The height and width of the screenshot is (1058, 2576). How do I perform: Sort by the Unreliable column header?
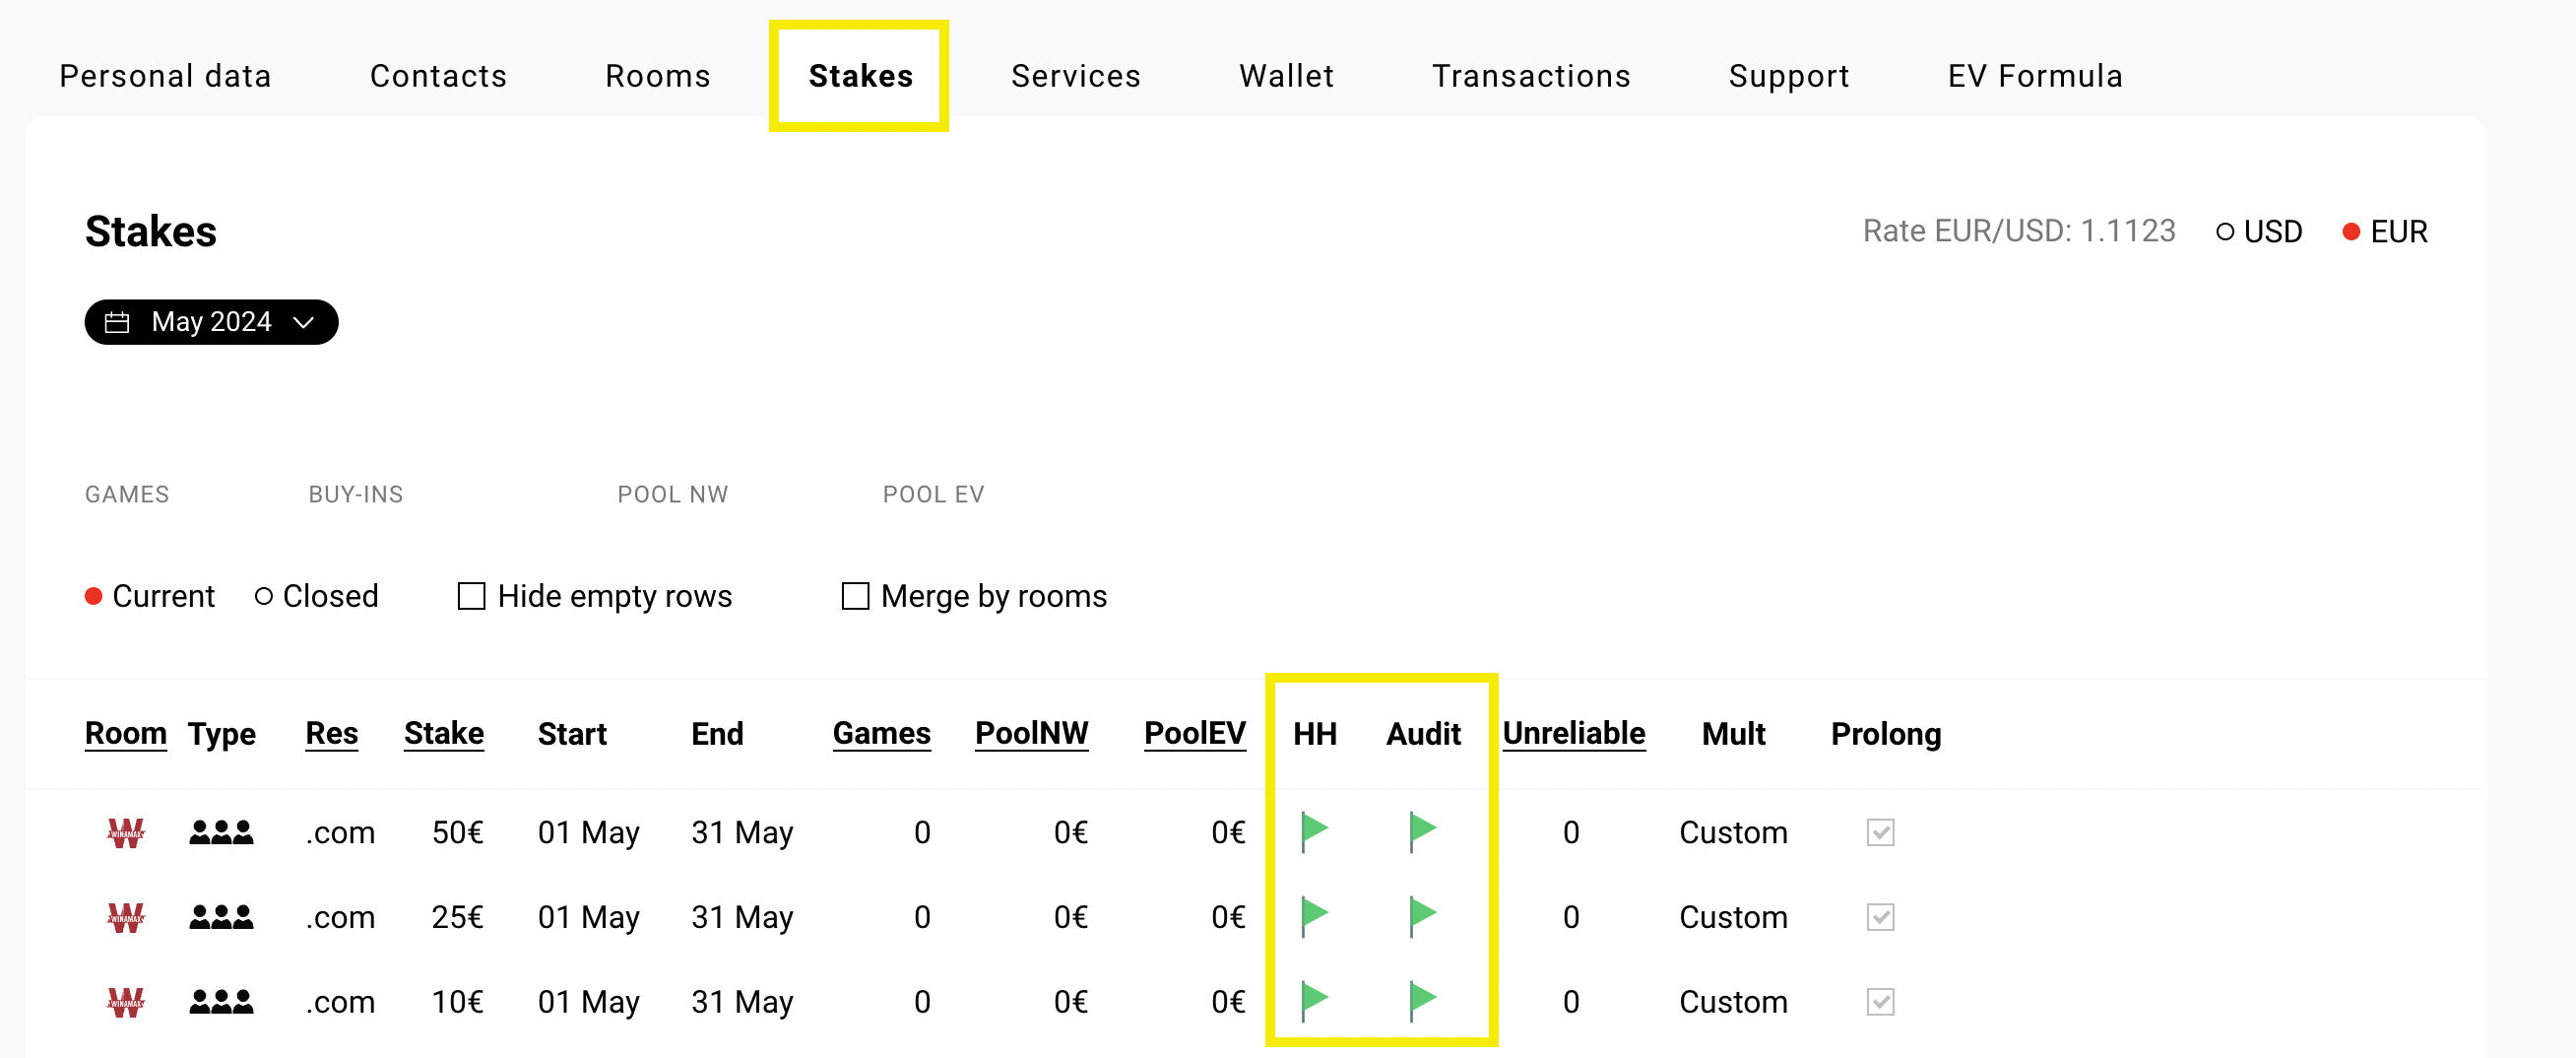pos(1573,733)
